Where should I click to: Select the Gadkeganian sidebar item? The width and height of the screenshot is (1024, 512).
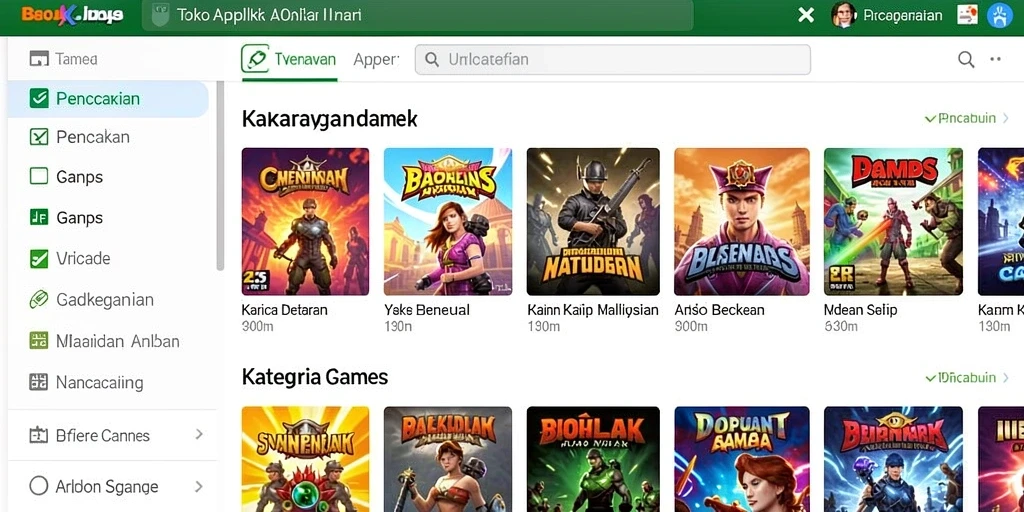tap(108, 300)
